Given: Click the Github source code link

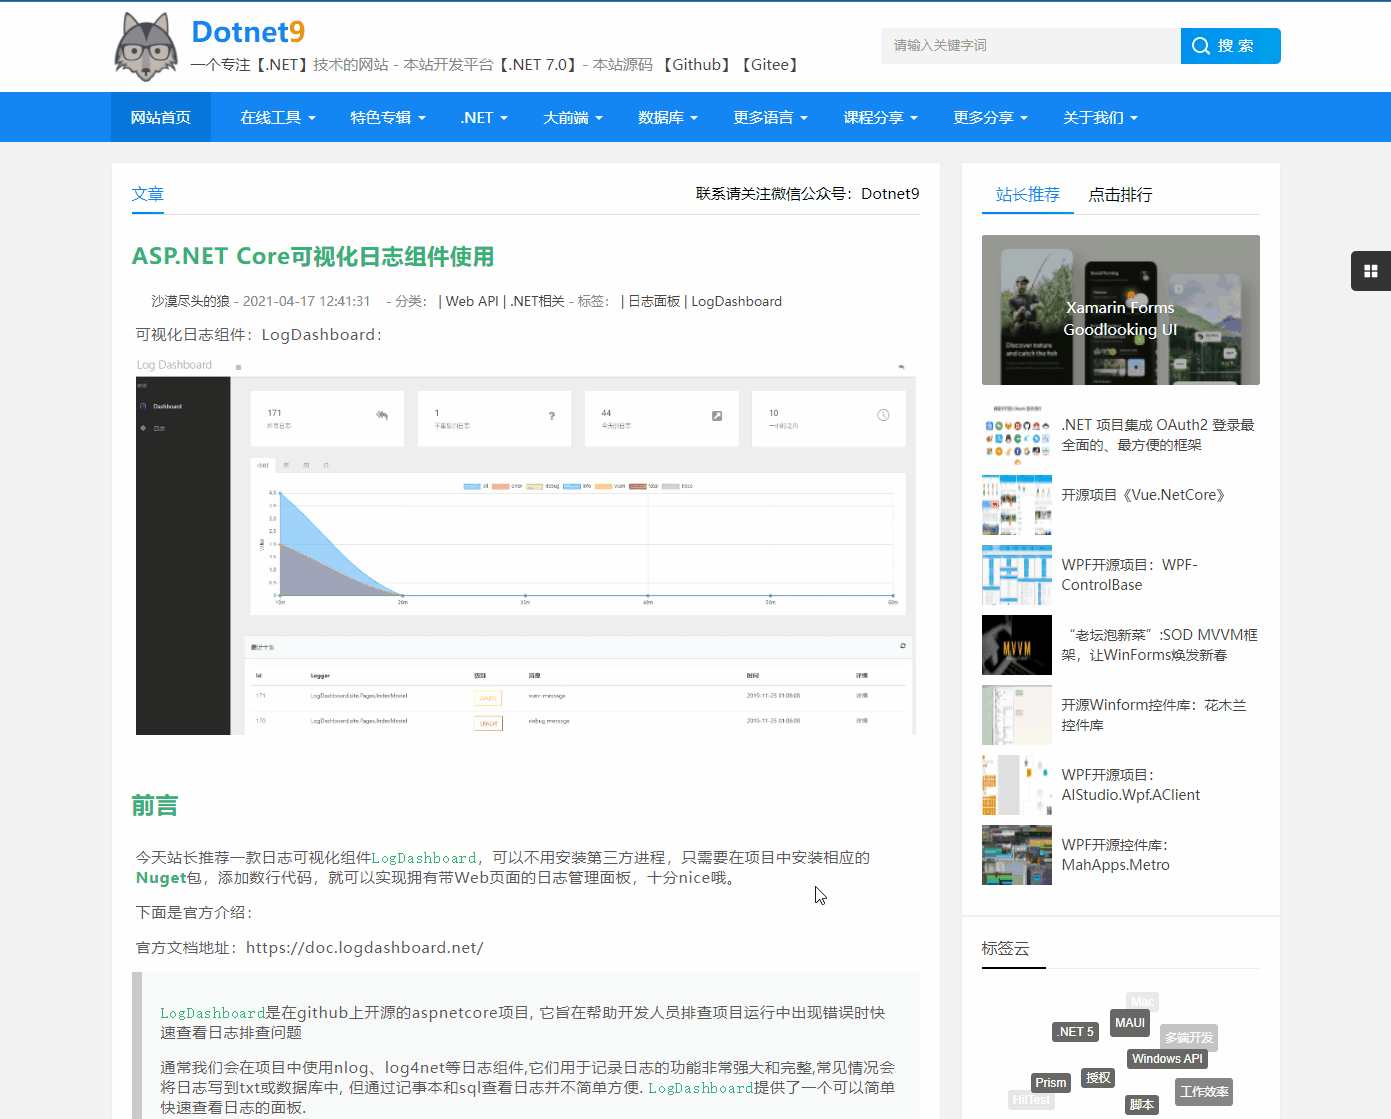Looking at the screenshot, I should pos(697,64).
